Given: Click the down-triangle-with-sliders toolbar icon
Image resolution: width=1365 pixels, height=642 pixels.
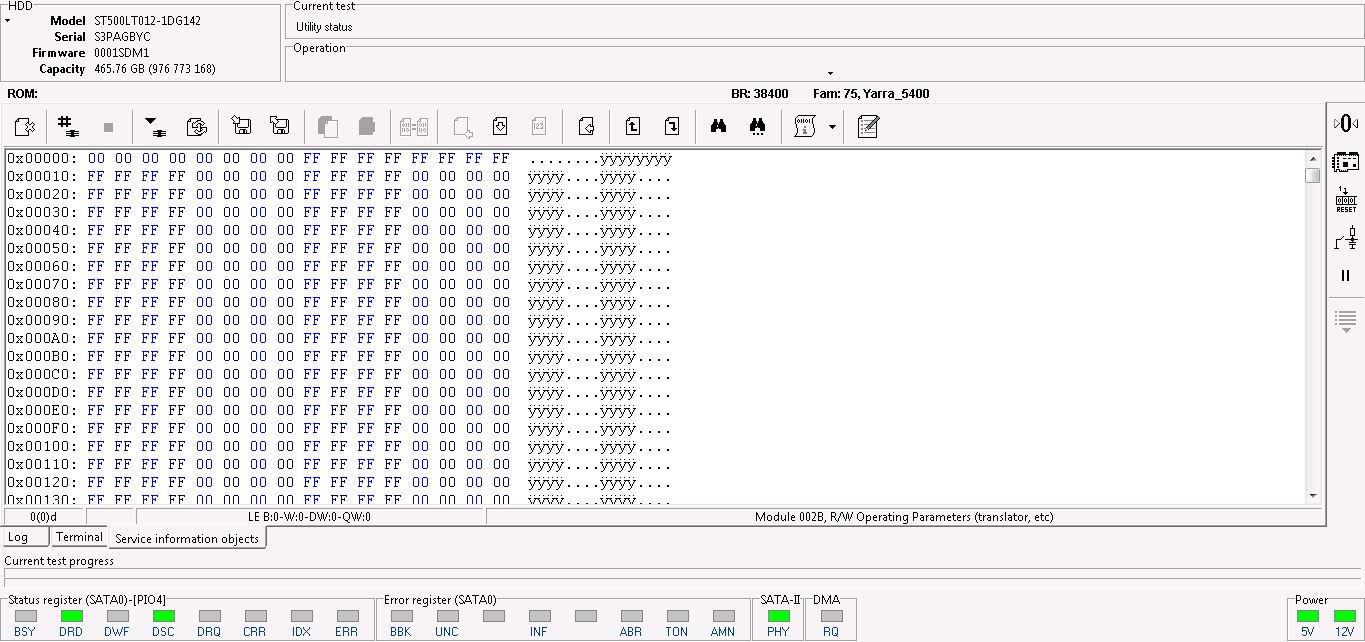Looking at the screenshot, I should point(155,127).
